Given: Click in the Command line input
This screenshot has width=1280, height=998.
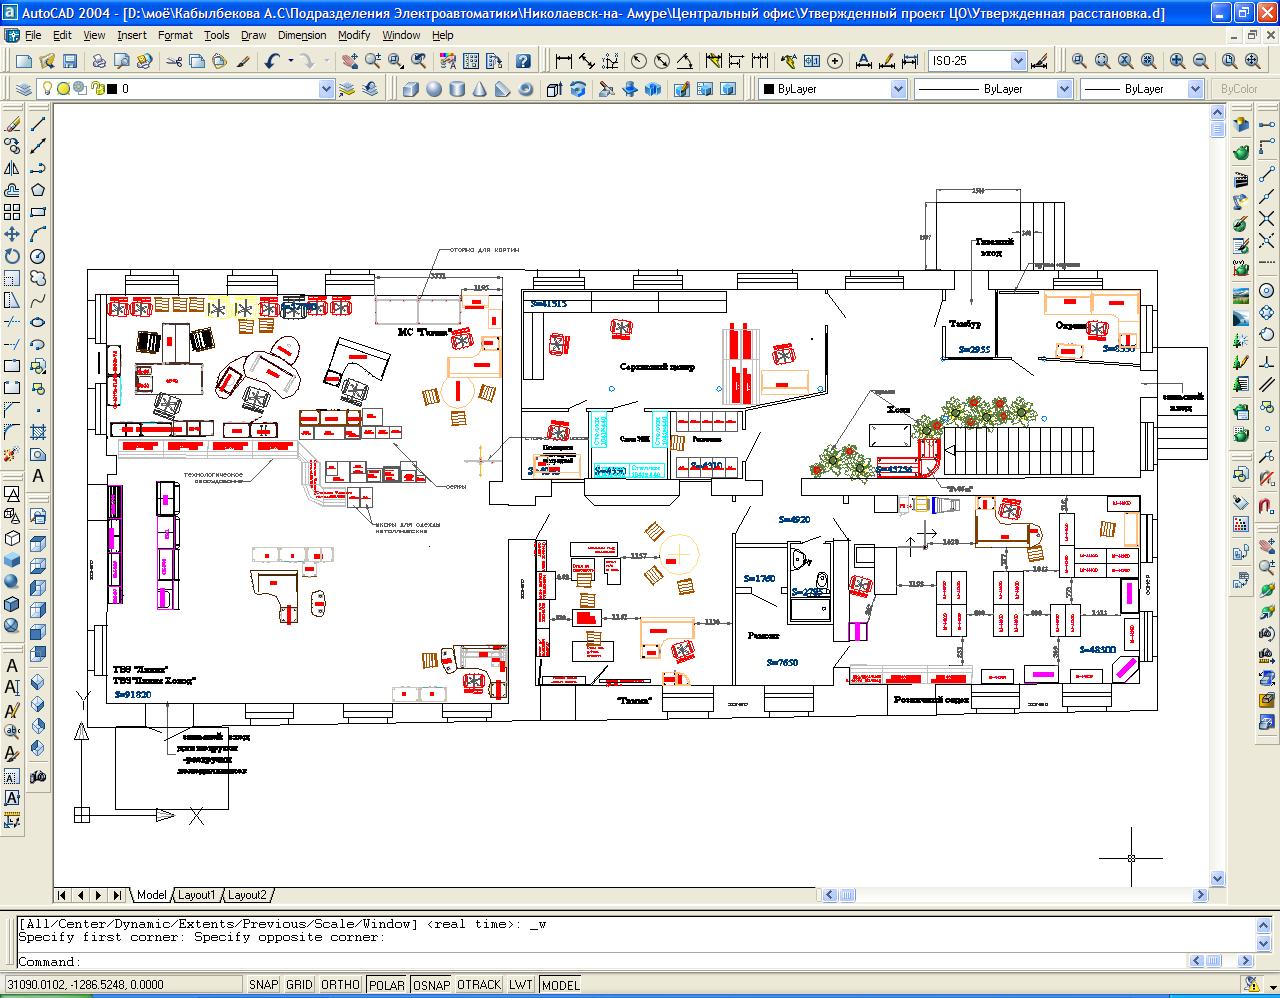Looking at the screenshot, I should [600, 962].
